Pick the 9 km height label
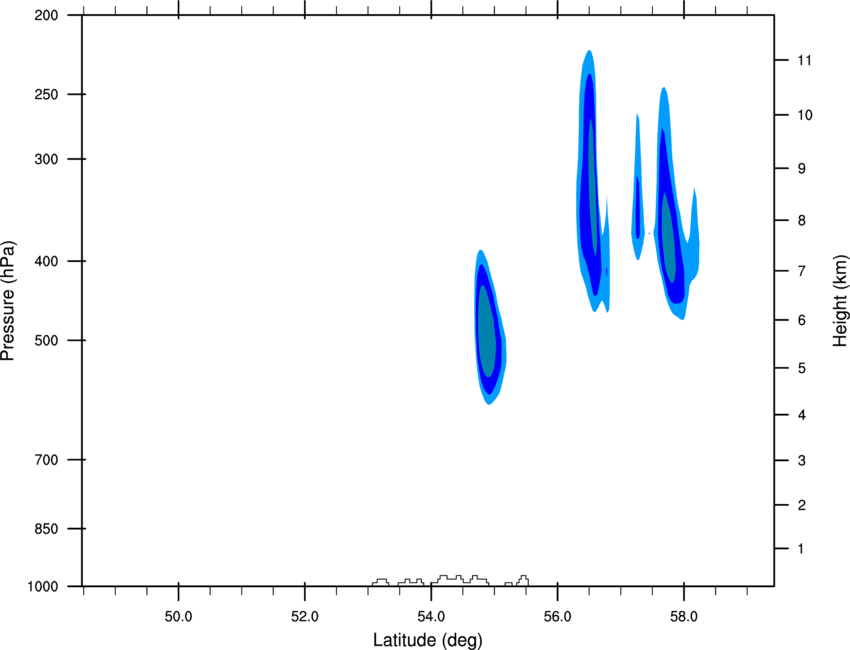Screen dimensions: 850x650 801,169
